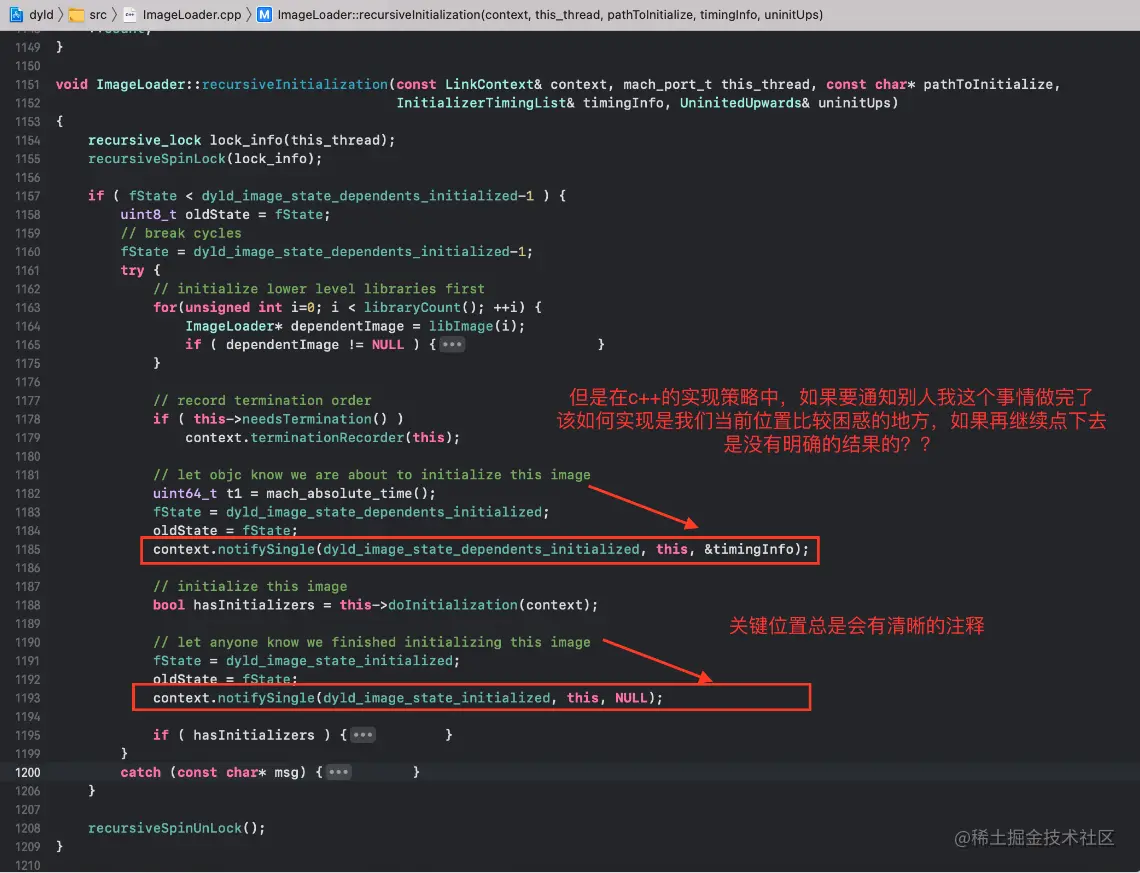Expand the folded code ellipsis on line 1165
This screenshot has width=1140, height=873.
pos(454,344)
